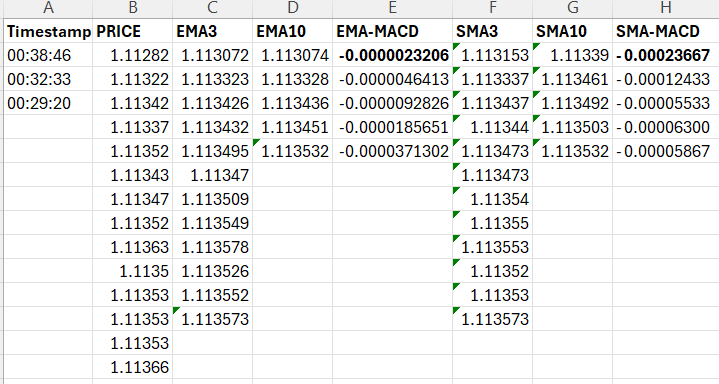Select price cell 1.11322
This screenshot has height=384, width=719.
(133, 79)
